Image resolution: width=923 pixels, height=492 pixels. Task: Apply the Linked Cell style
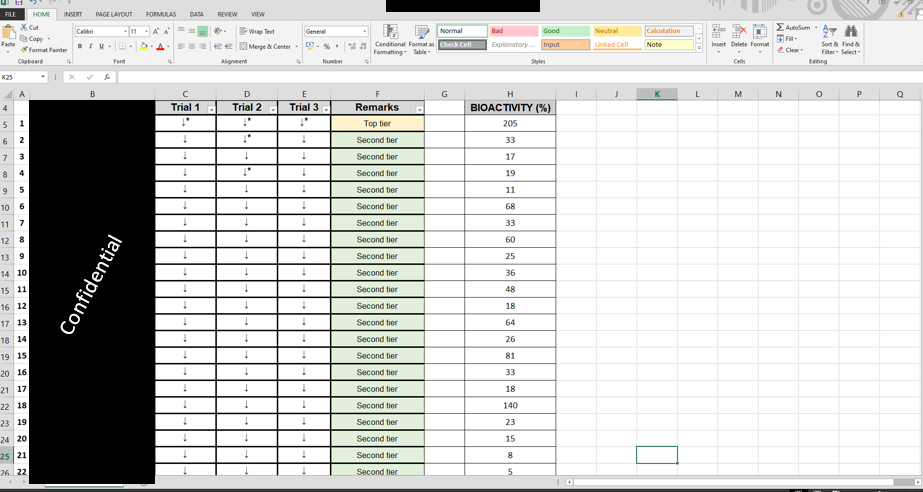click(617, 45)
